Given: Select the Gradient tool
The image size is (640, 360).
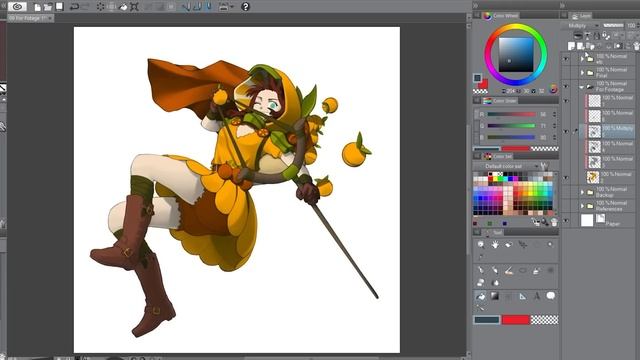Looking at the screenshot, I should pos(495,296).
